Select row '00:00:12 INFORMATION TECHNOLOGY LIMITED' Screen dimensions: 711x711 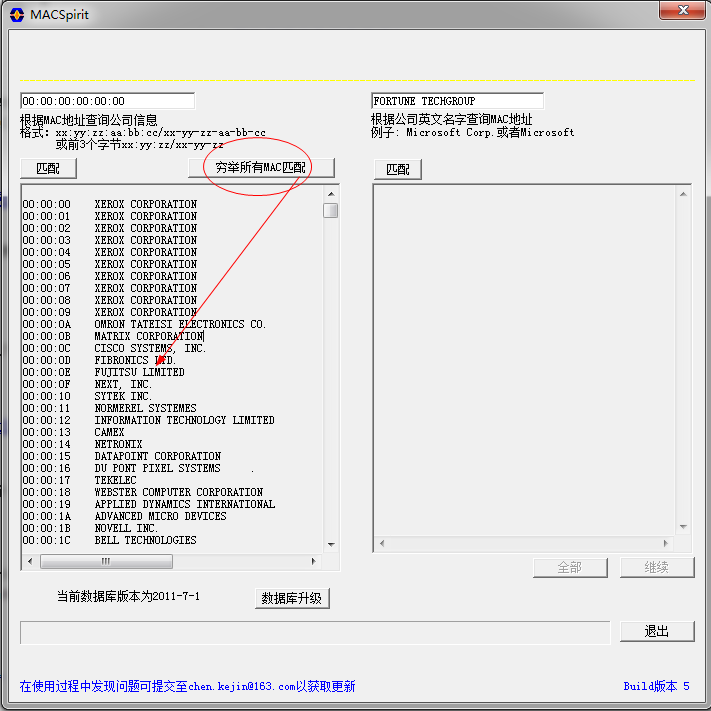(148, 421)
